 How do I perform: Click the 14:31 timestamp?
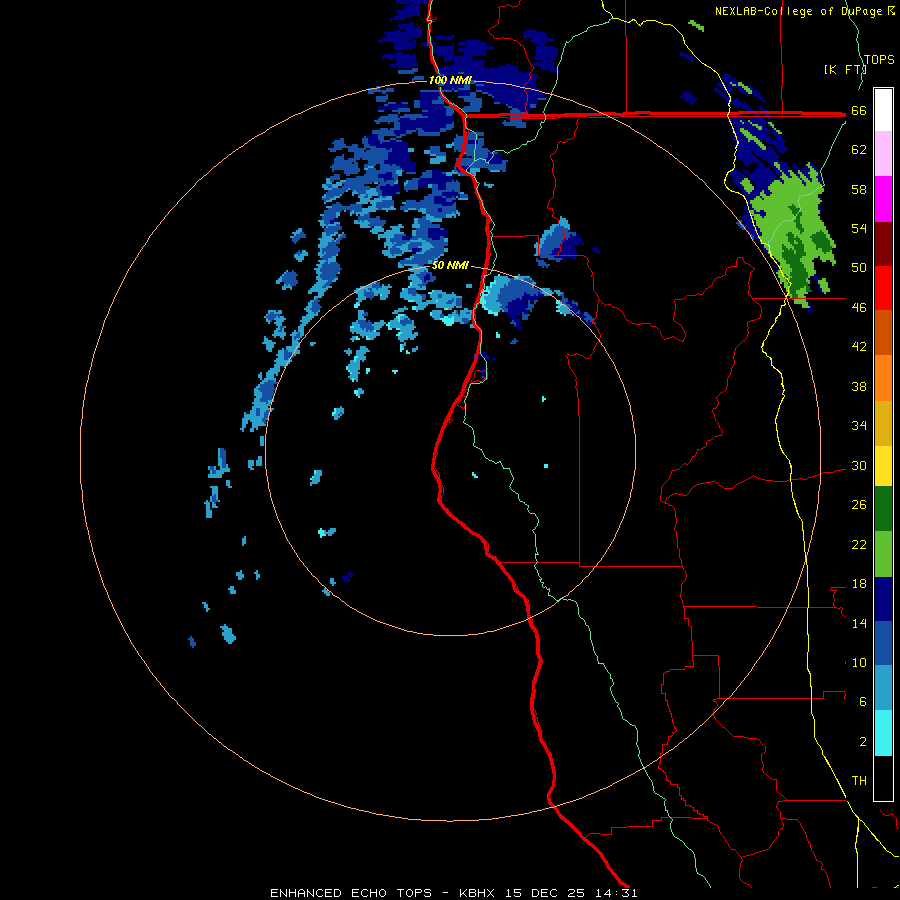pyautogui.click(x=616, y=893)
